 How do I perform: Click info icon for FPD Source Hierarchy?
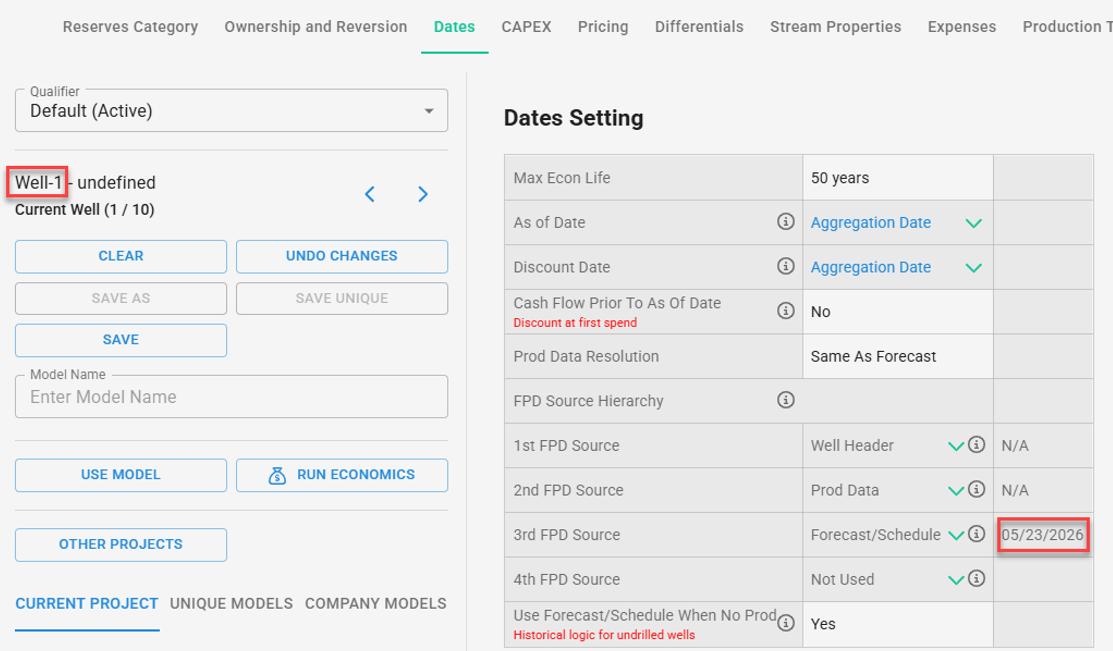coord(786,401)
